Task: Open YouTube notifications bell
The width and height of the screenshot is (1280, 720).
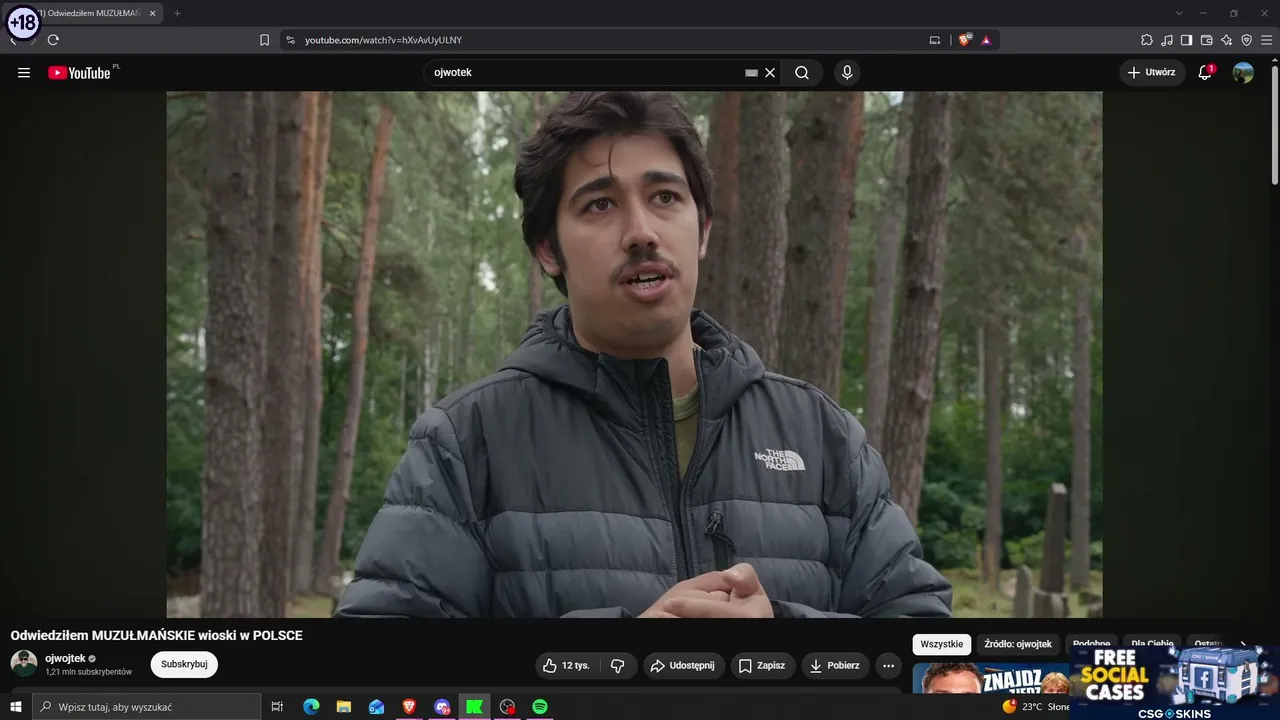Action: pyautogui.click(x=1205, y=72)
